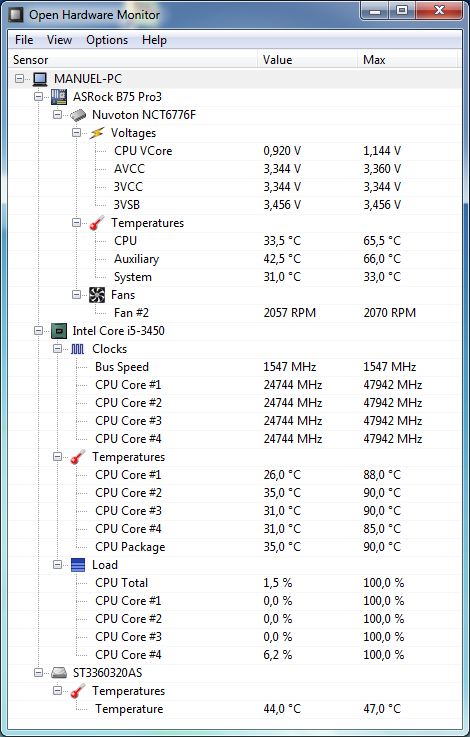470x737 pixels.
Task: Click the Intel Core i5-3450 processor icon
Action: (x=59, y=331)
